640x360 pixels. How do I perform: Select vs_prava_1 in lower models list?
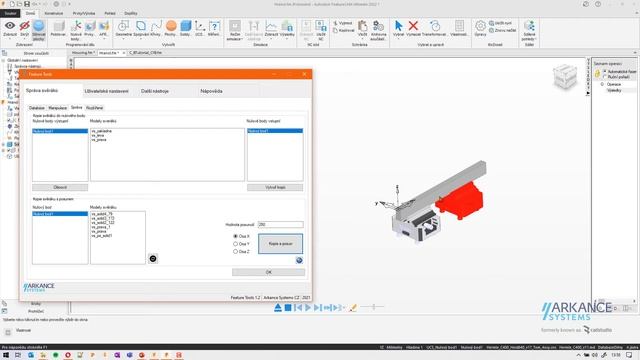[101, 227]
